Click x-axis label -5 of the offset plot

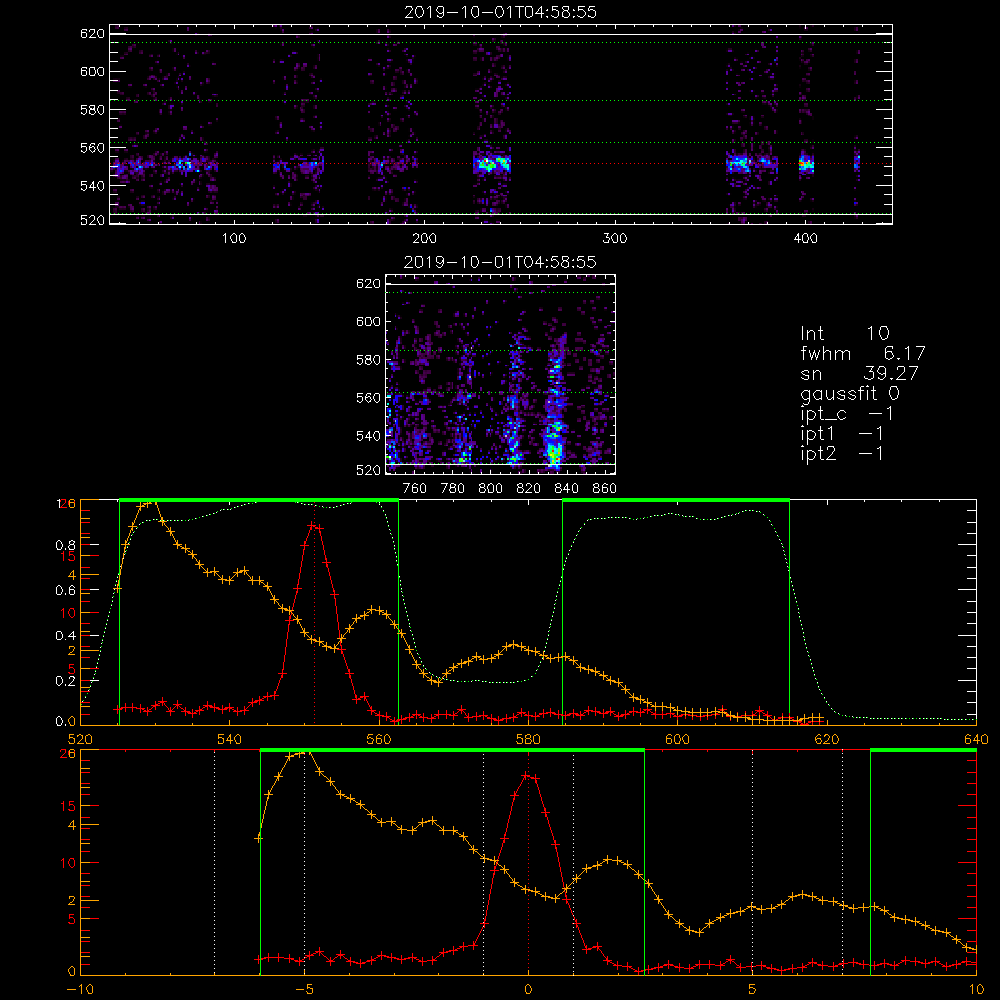[304, 990]
